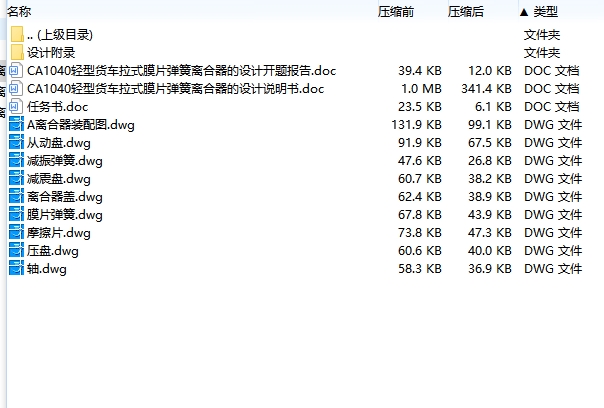The width and height of the screenshot is (604, 408).
Task: Select the file 减震盘.dwg
Action: 59,179
